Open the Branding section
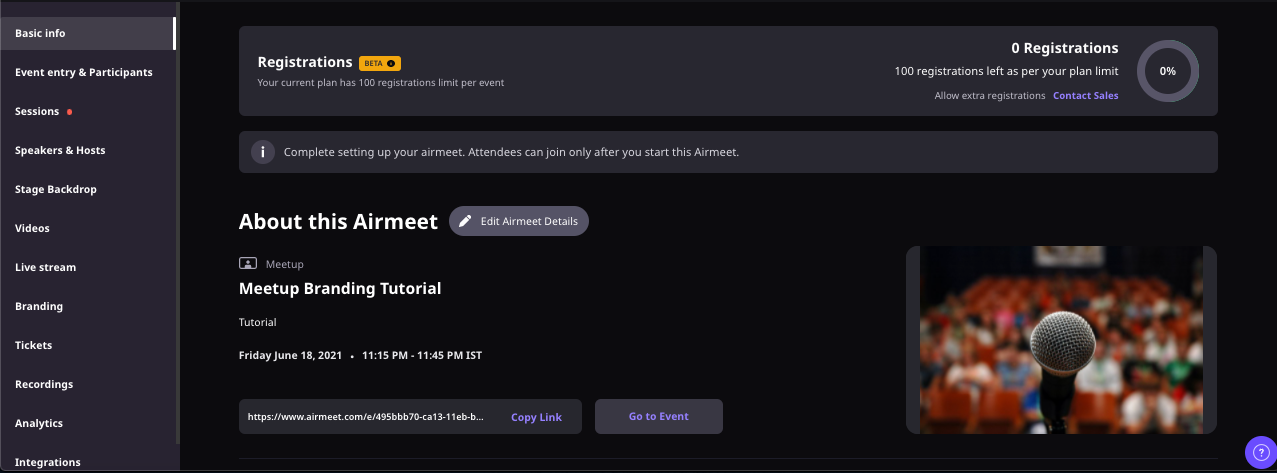This screenshot has width=1277, height=473. pos(39,306)
